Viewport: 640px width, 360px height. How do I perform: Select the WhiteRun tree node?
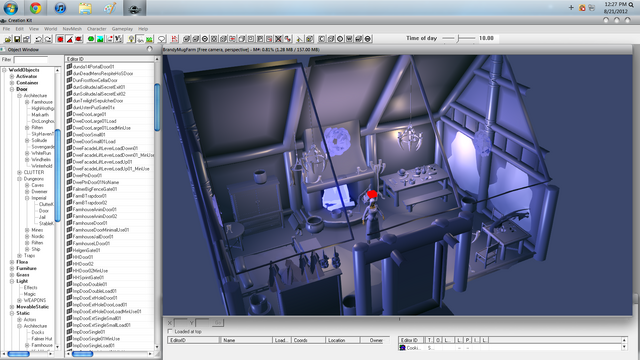41,153
